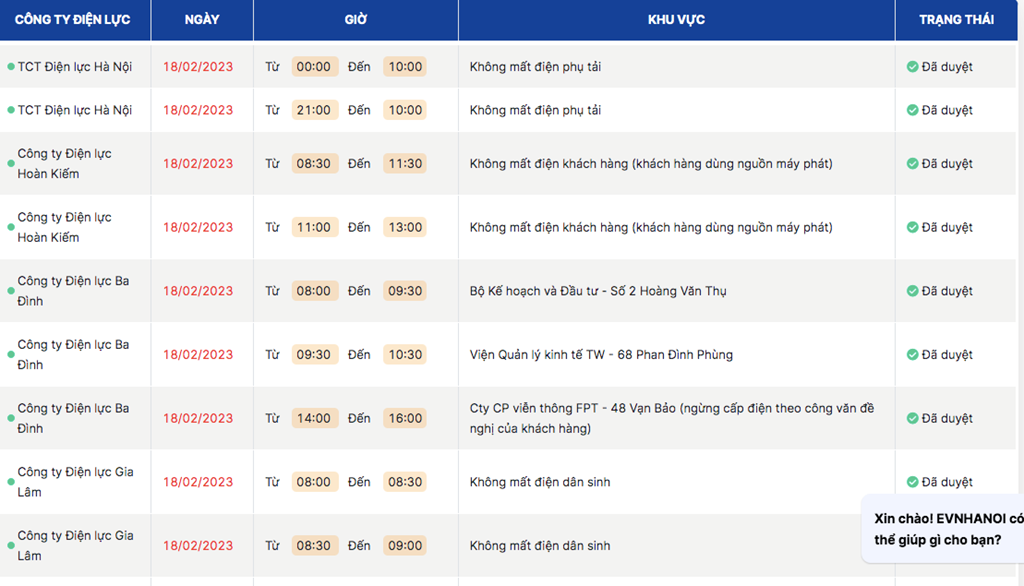Click generator-source area text in 08:30 Hoàn Kiếm row
This screenshot has width=1024, height=586.
coord(650,163)
